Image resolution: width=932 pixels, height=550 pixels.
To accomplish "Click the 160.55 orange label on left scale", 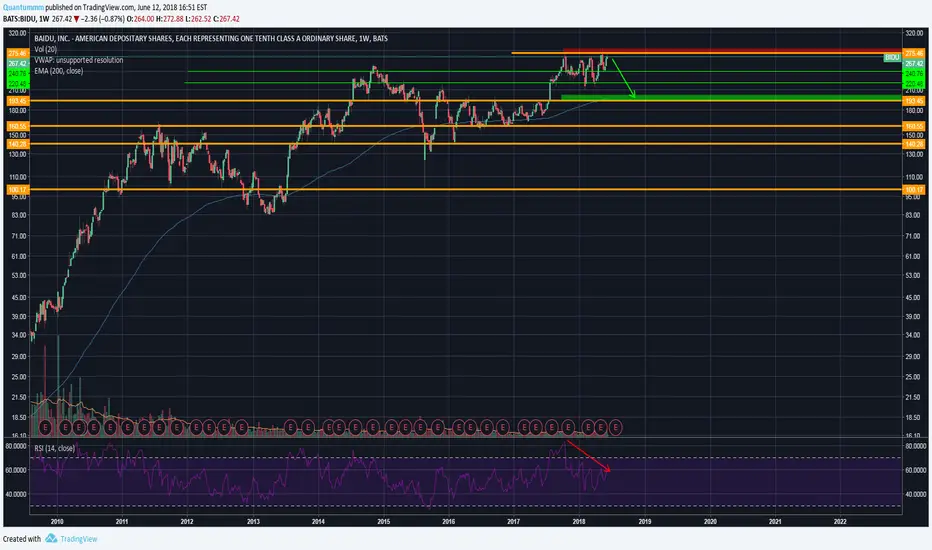I will pyautogui.click(x=17, y=126).
